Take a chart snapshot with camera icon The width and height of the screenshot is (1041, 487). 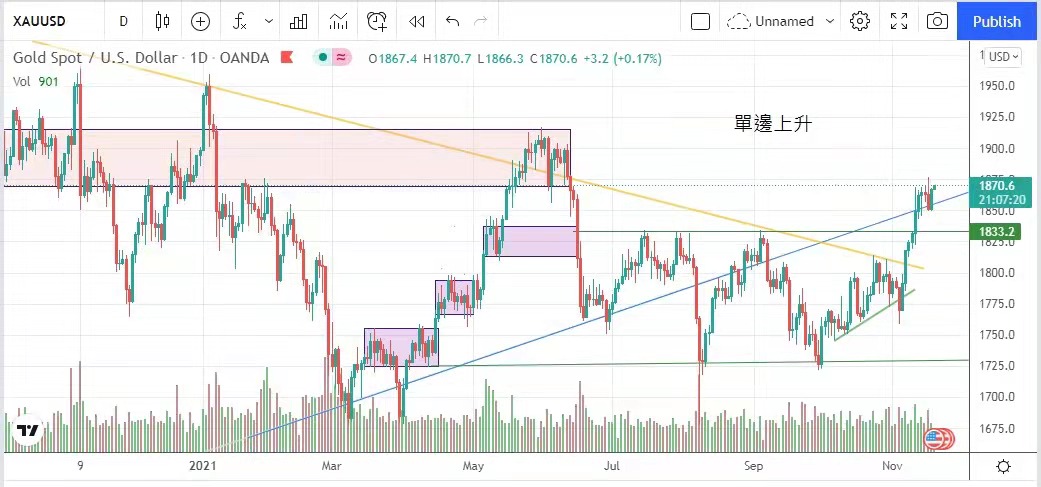[x=937, y=21]
